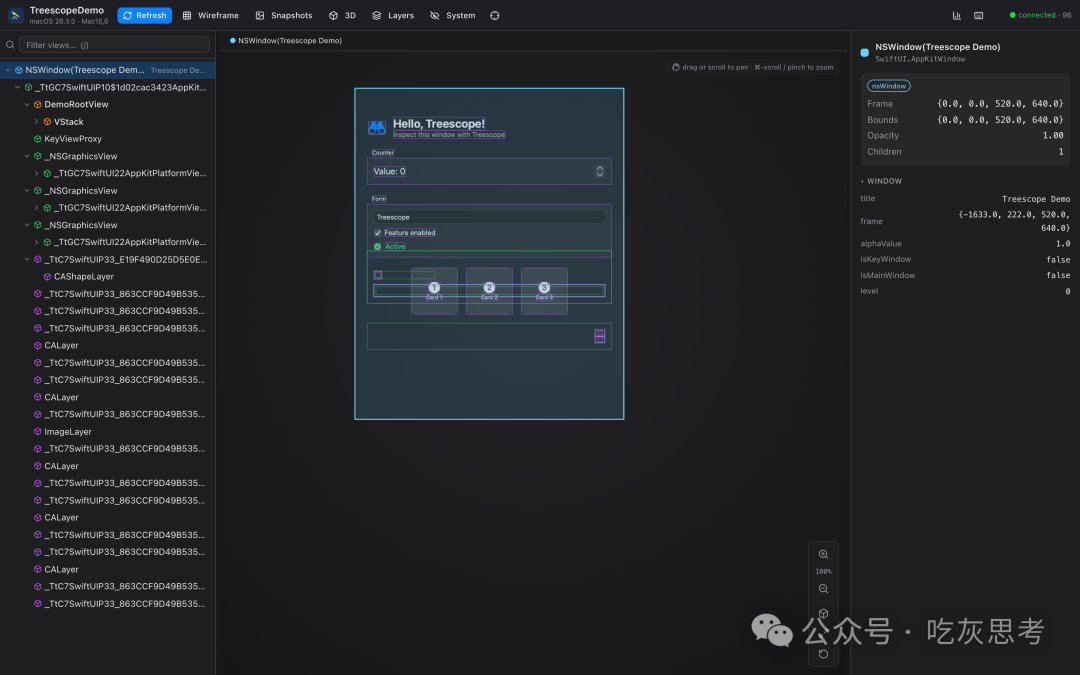Toggle System views visibility

click(453, 15)
